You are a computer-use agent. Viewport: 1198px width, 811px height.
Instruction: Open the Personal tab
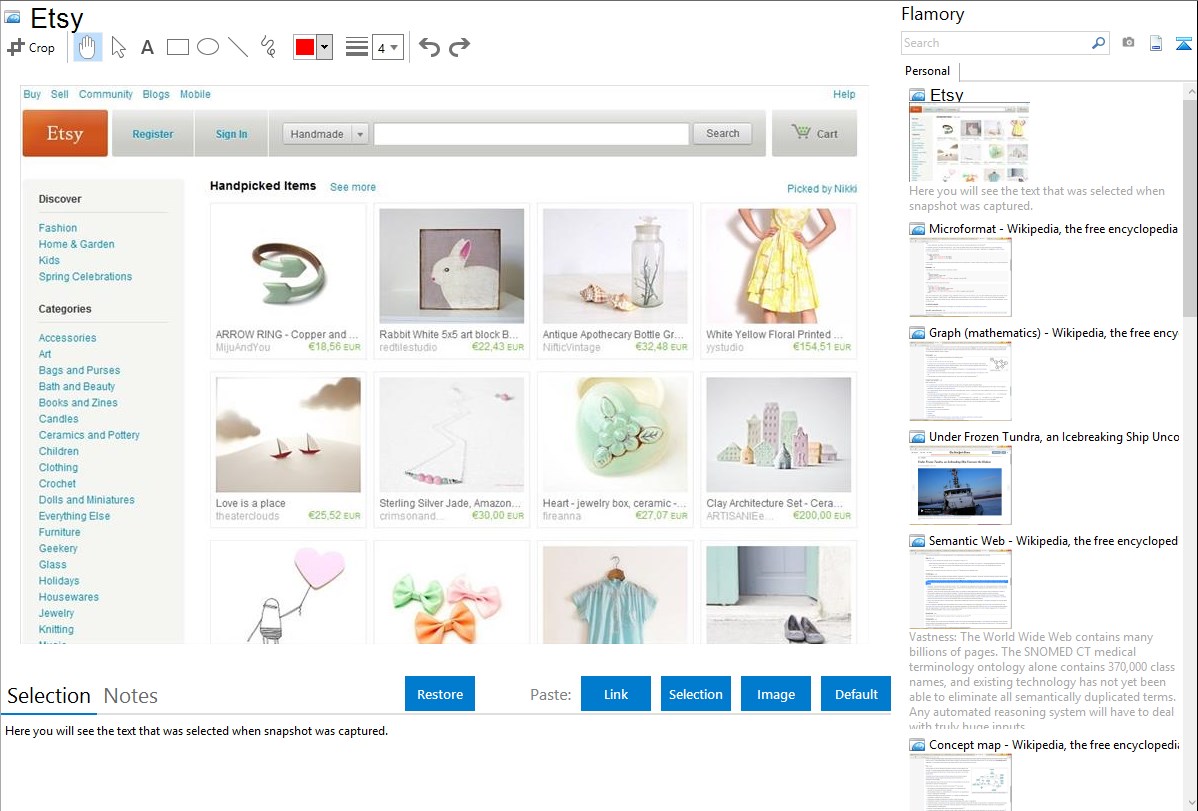coord(928,71)
